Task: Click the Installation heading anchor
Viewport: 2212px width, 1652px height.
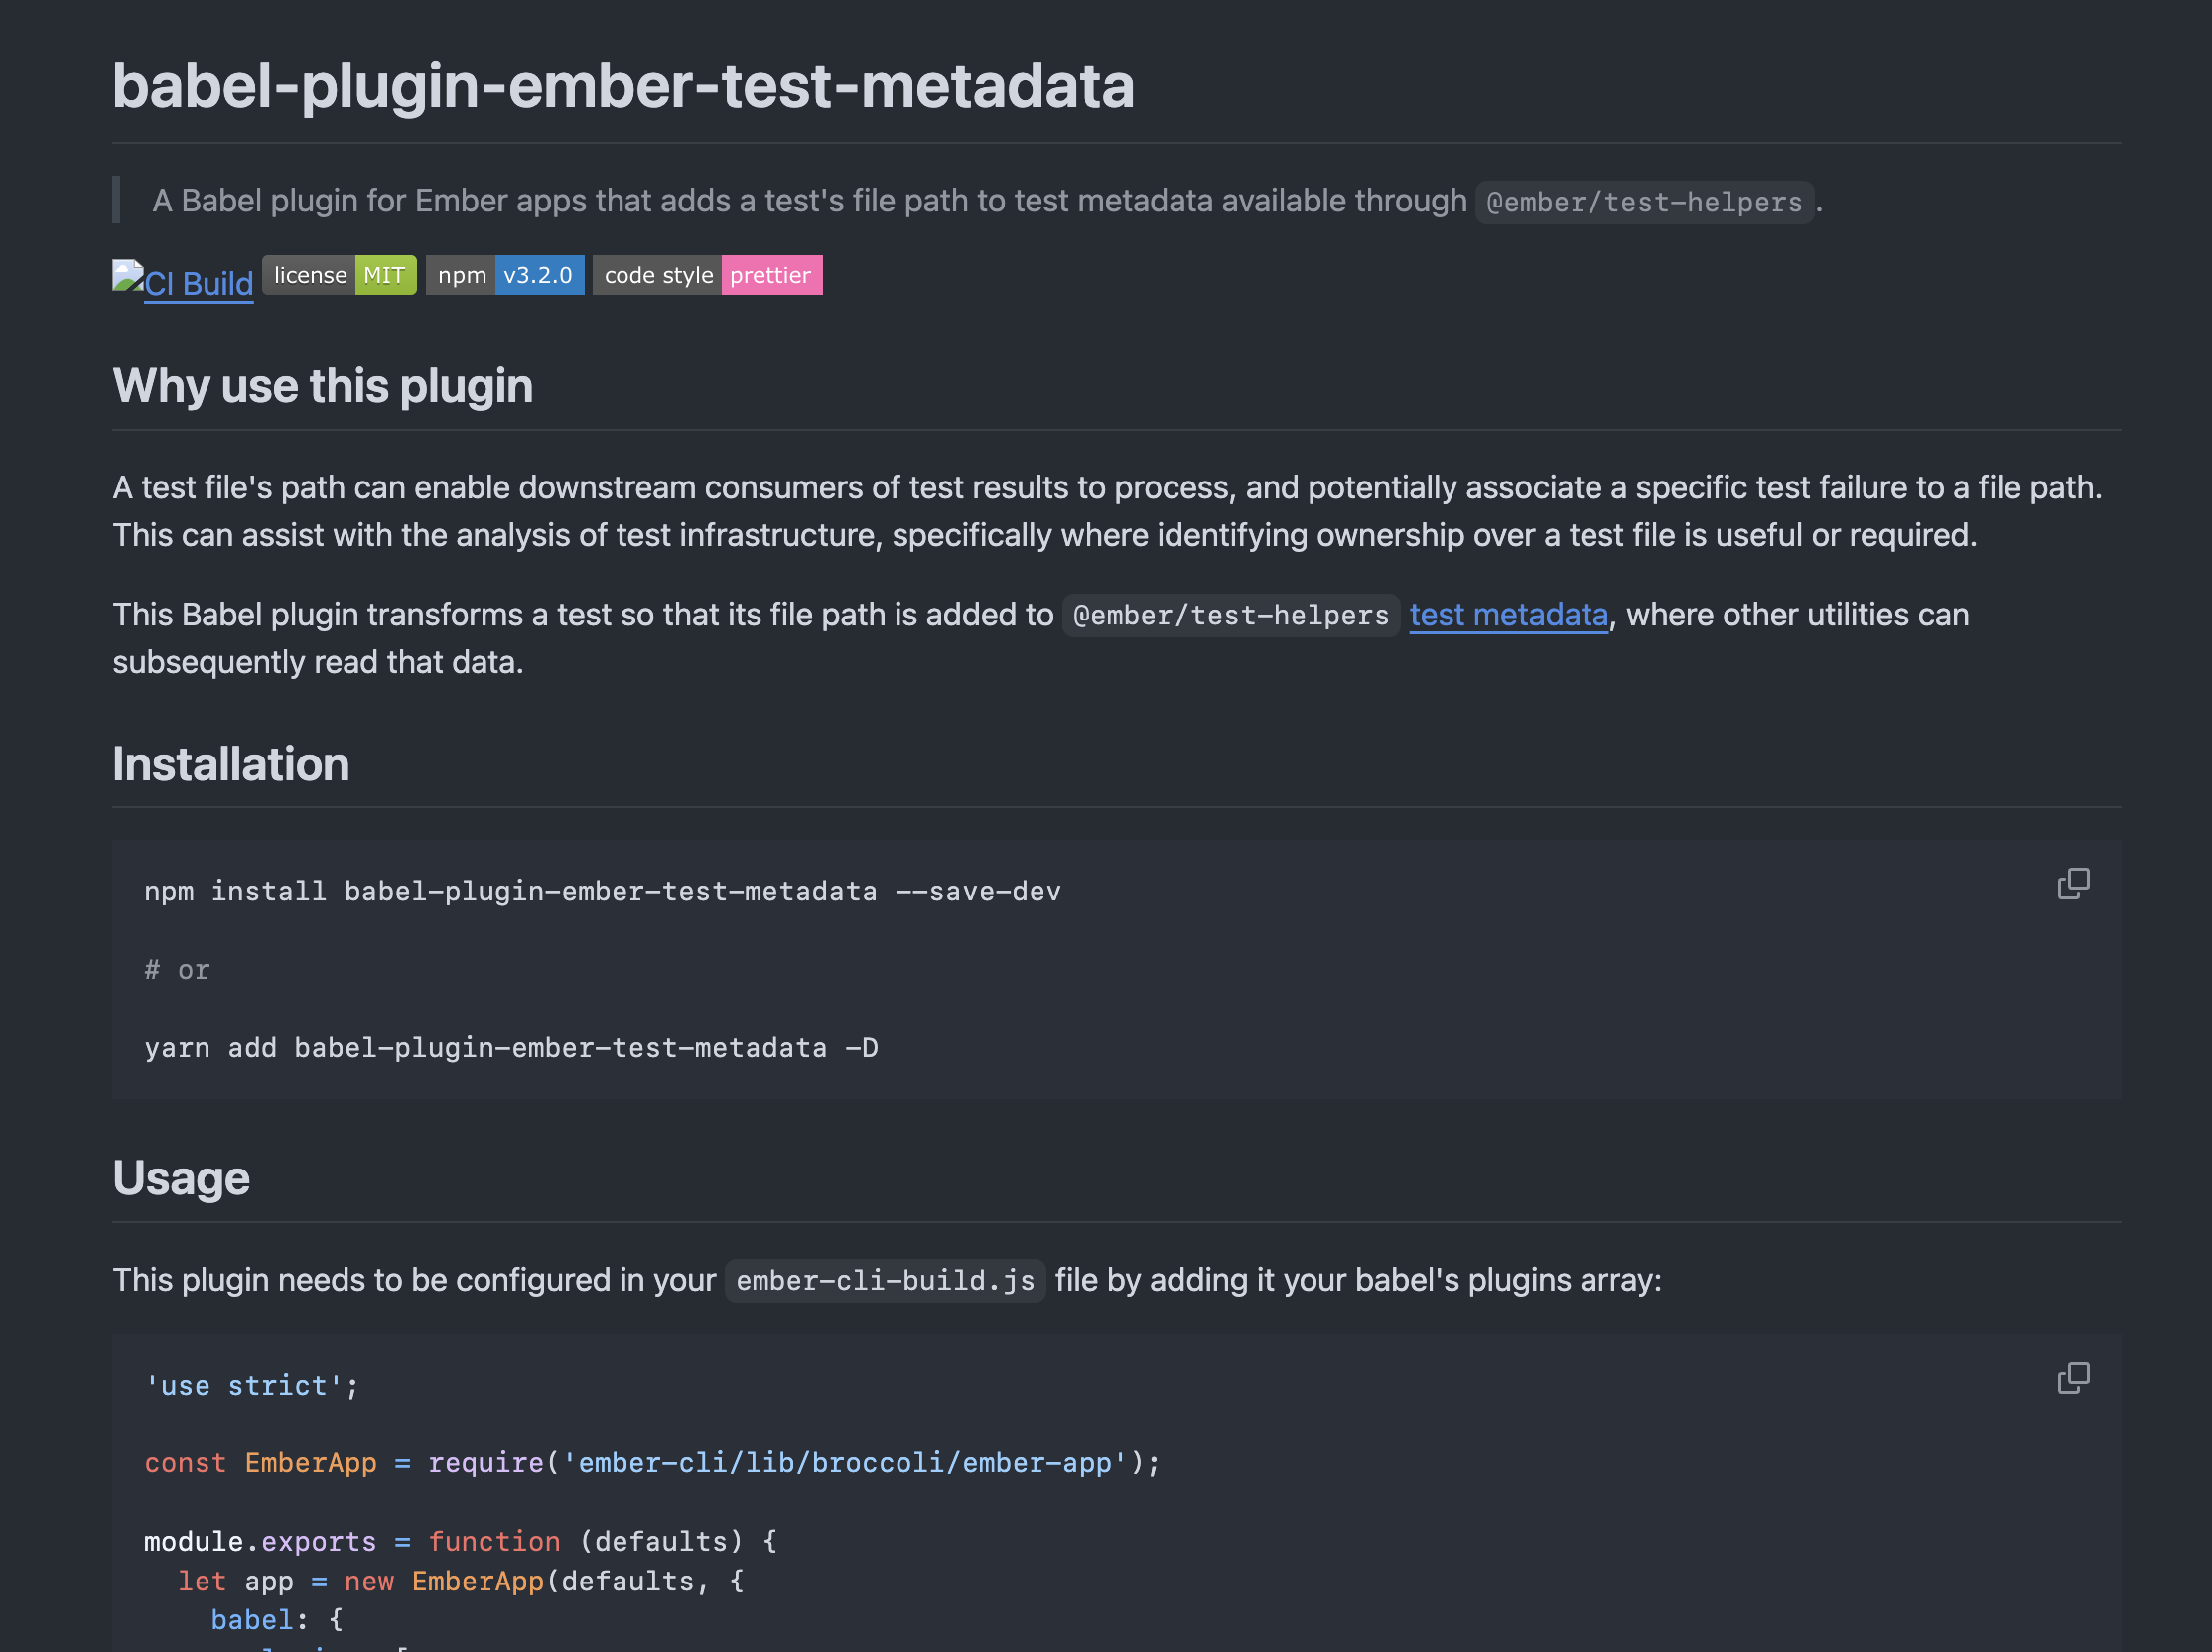Action: pyautogui.click(x=230, y=764)
